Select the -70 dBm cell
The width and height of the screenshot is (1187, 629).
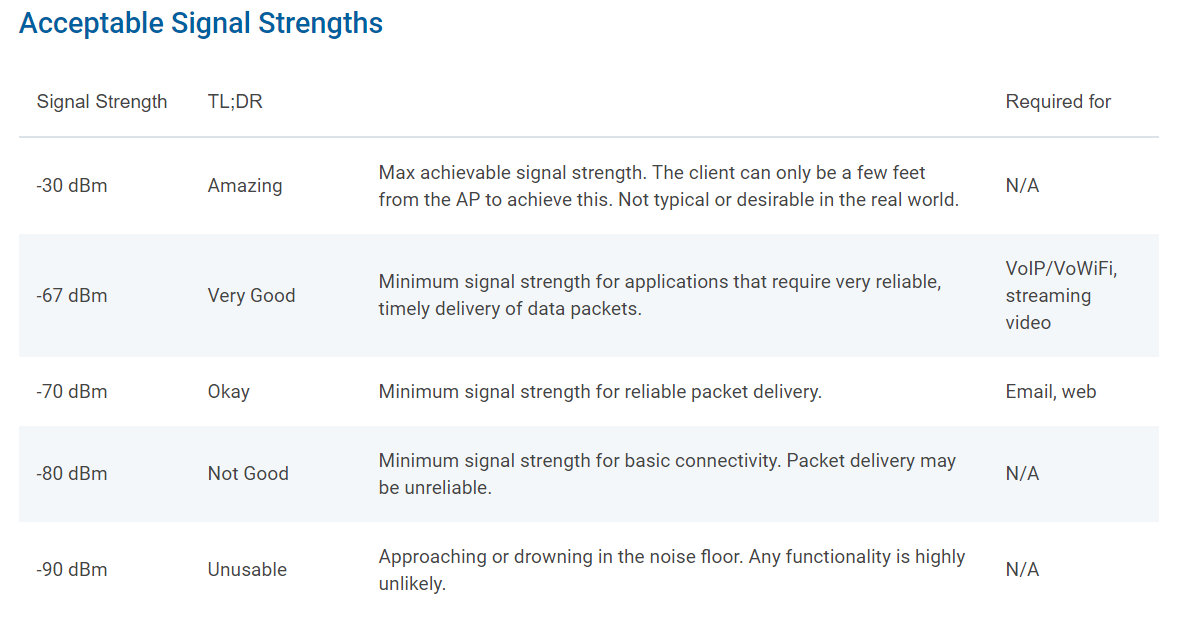click(x=72, y=391)
